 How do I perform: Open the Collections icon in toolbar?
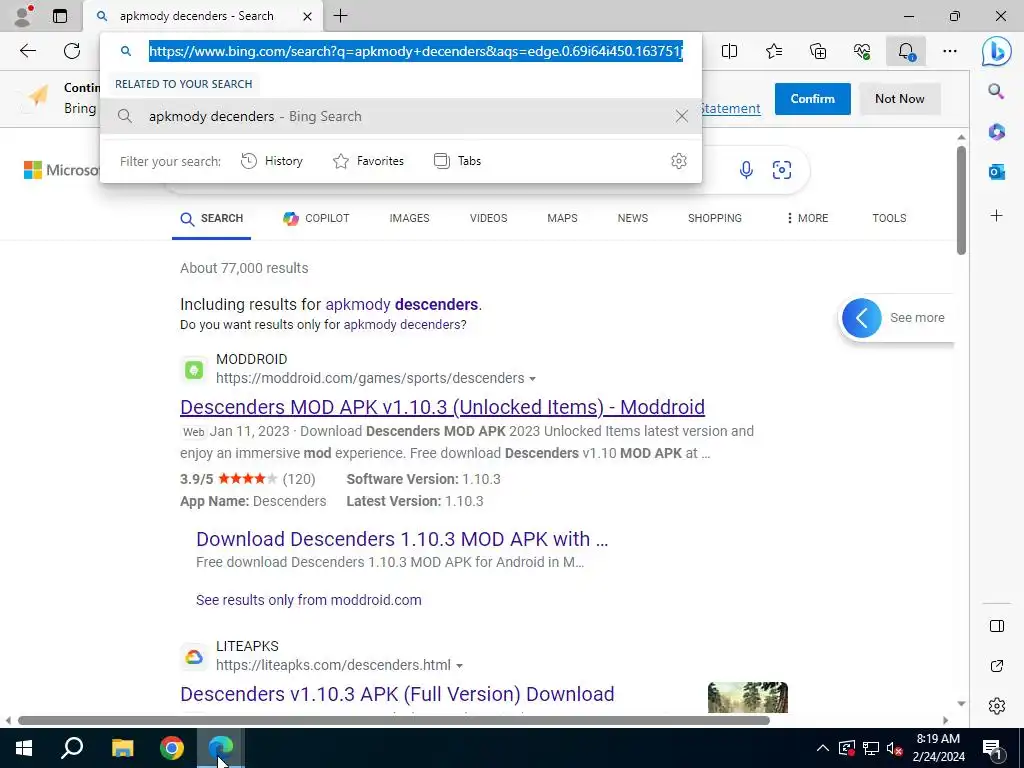point(818,51)
